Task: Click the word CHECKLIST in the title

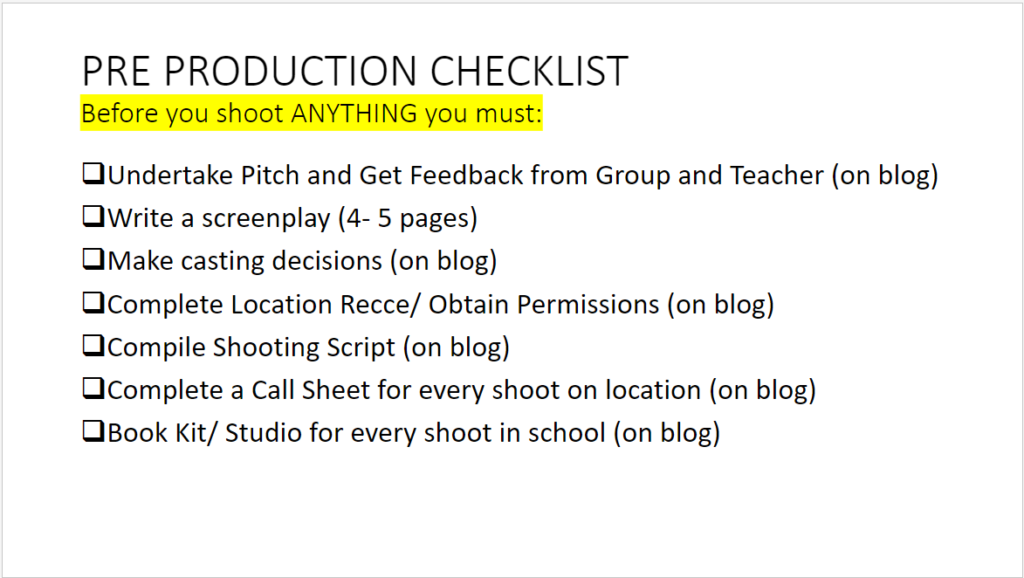Action: point(529,71)
